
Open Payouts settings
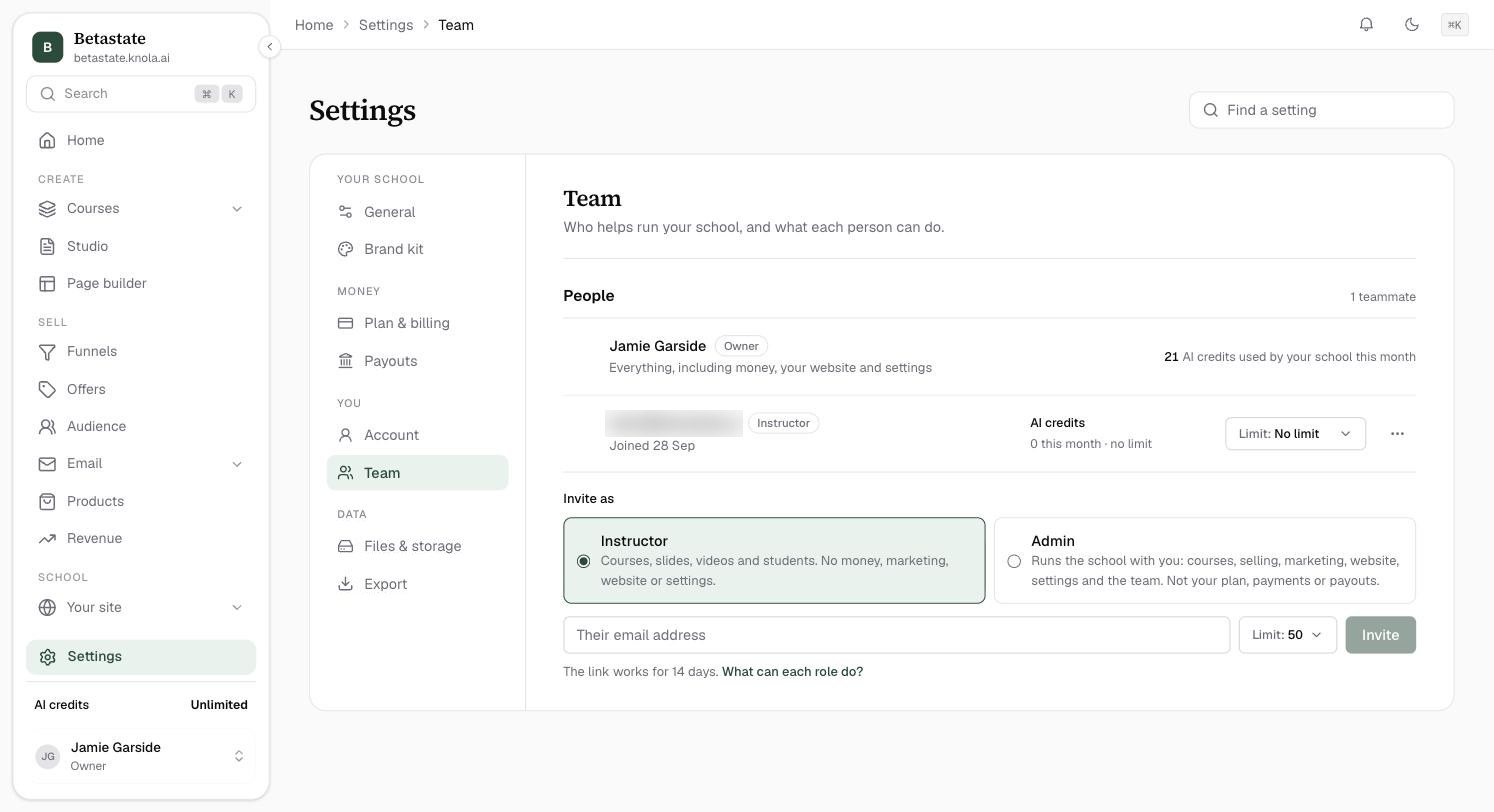[x=418, y=361]
